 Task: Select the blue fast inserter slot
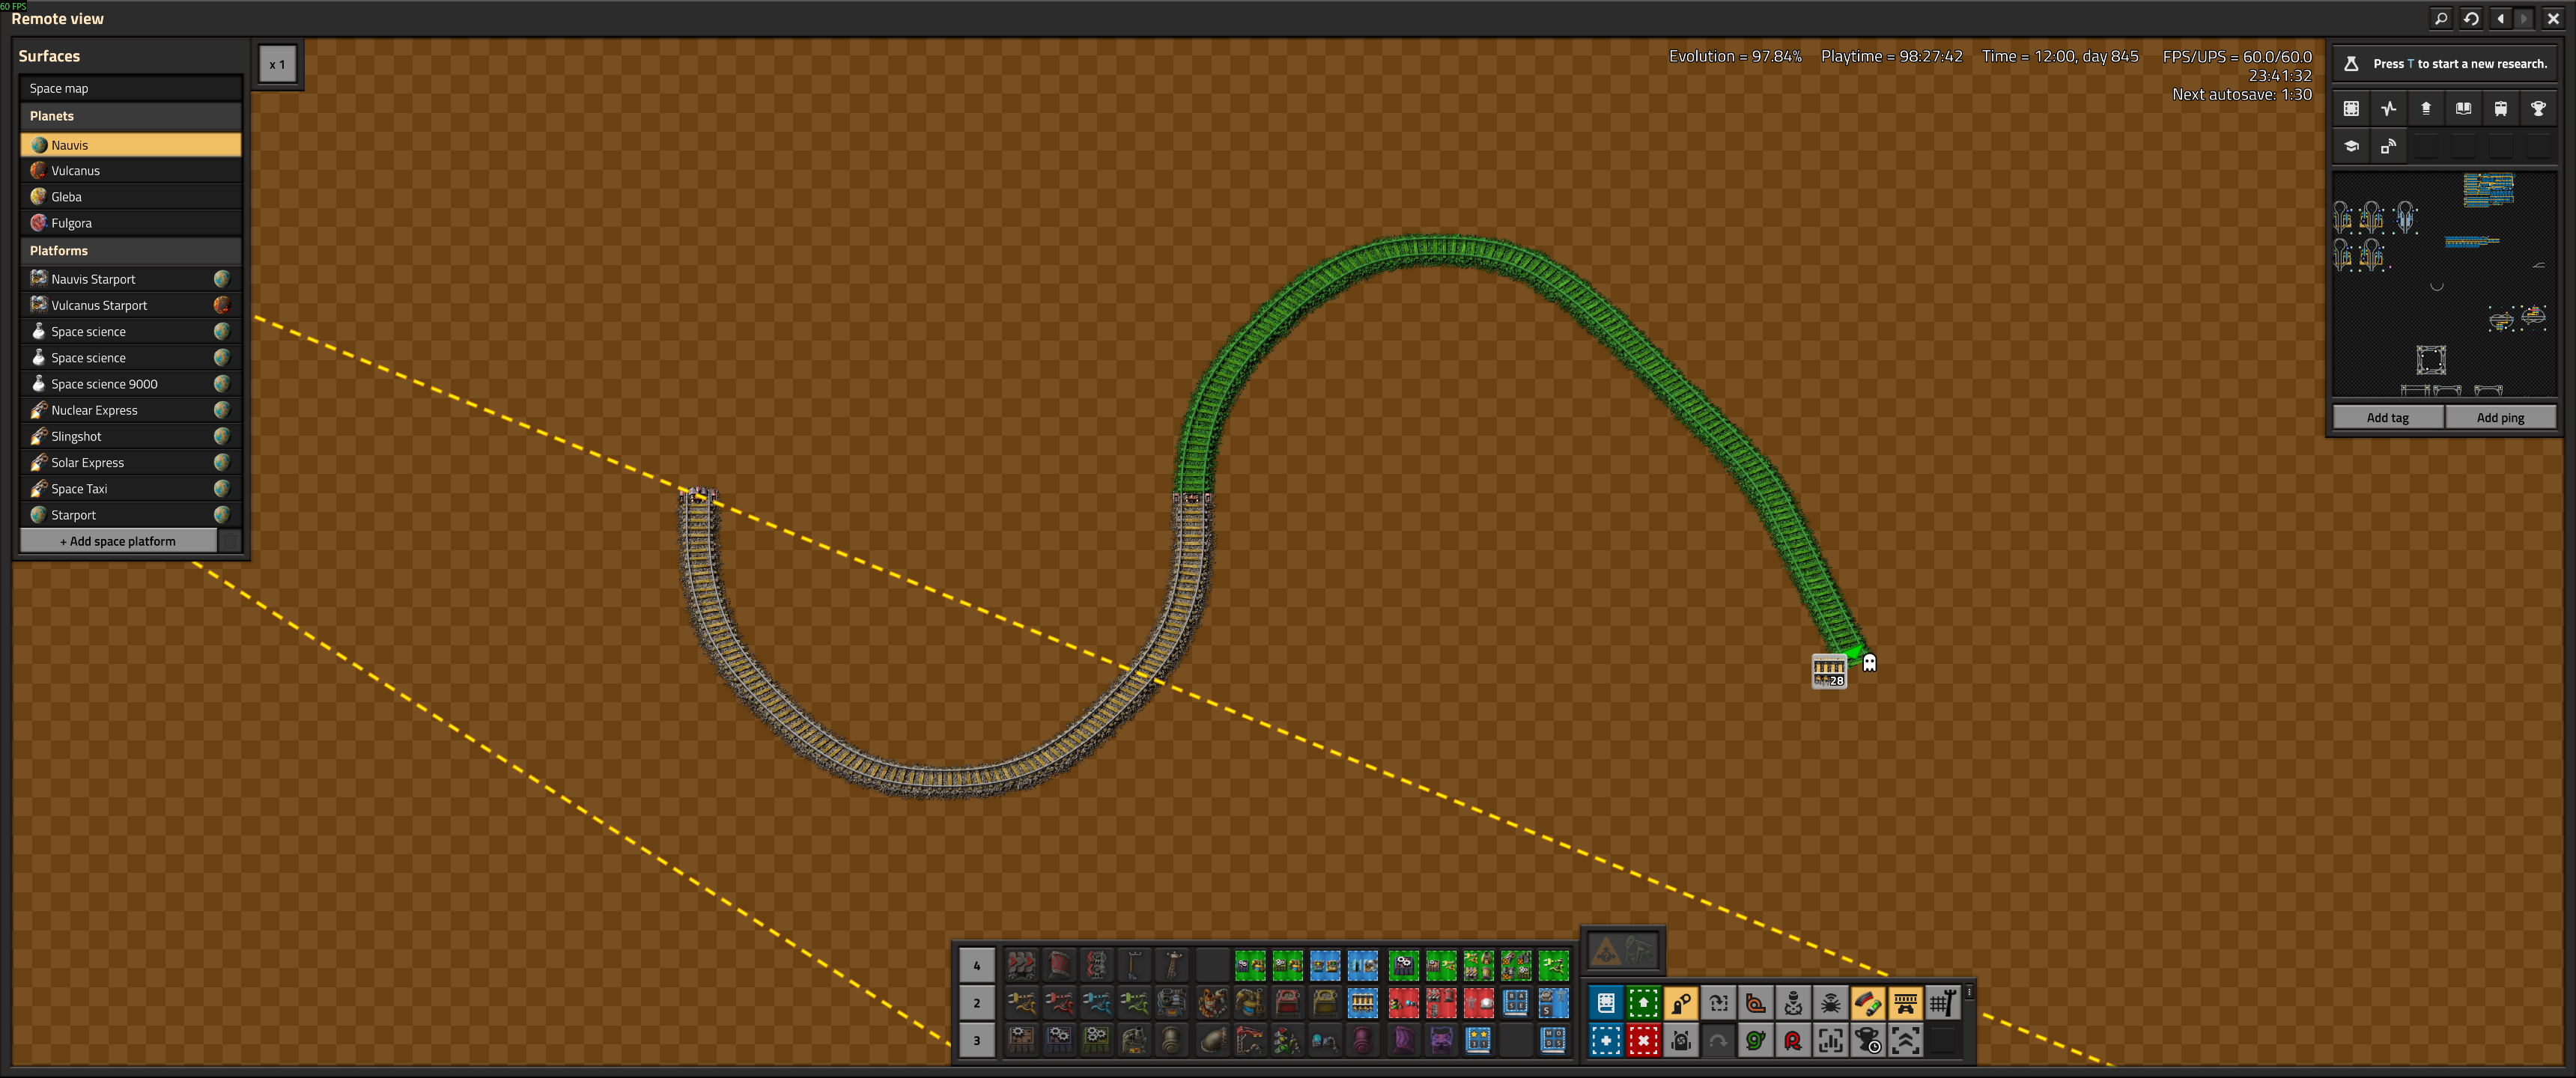(x=1096, y=1002)
